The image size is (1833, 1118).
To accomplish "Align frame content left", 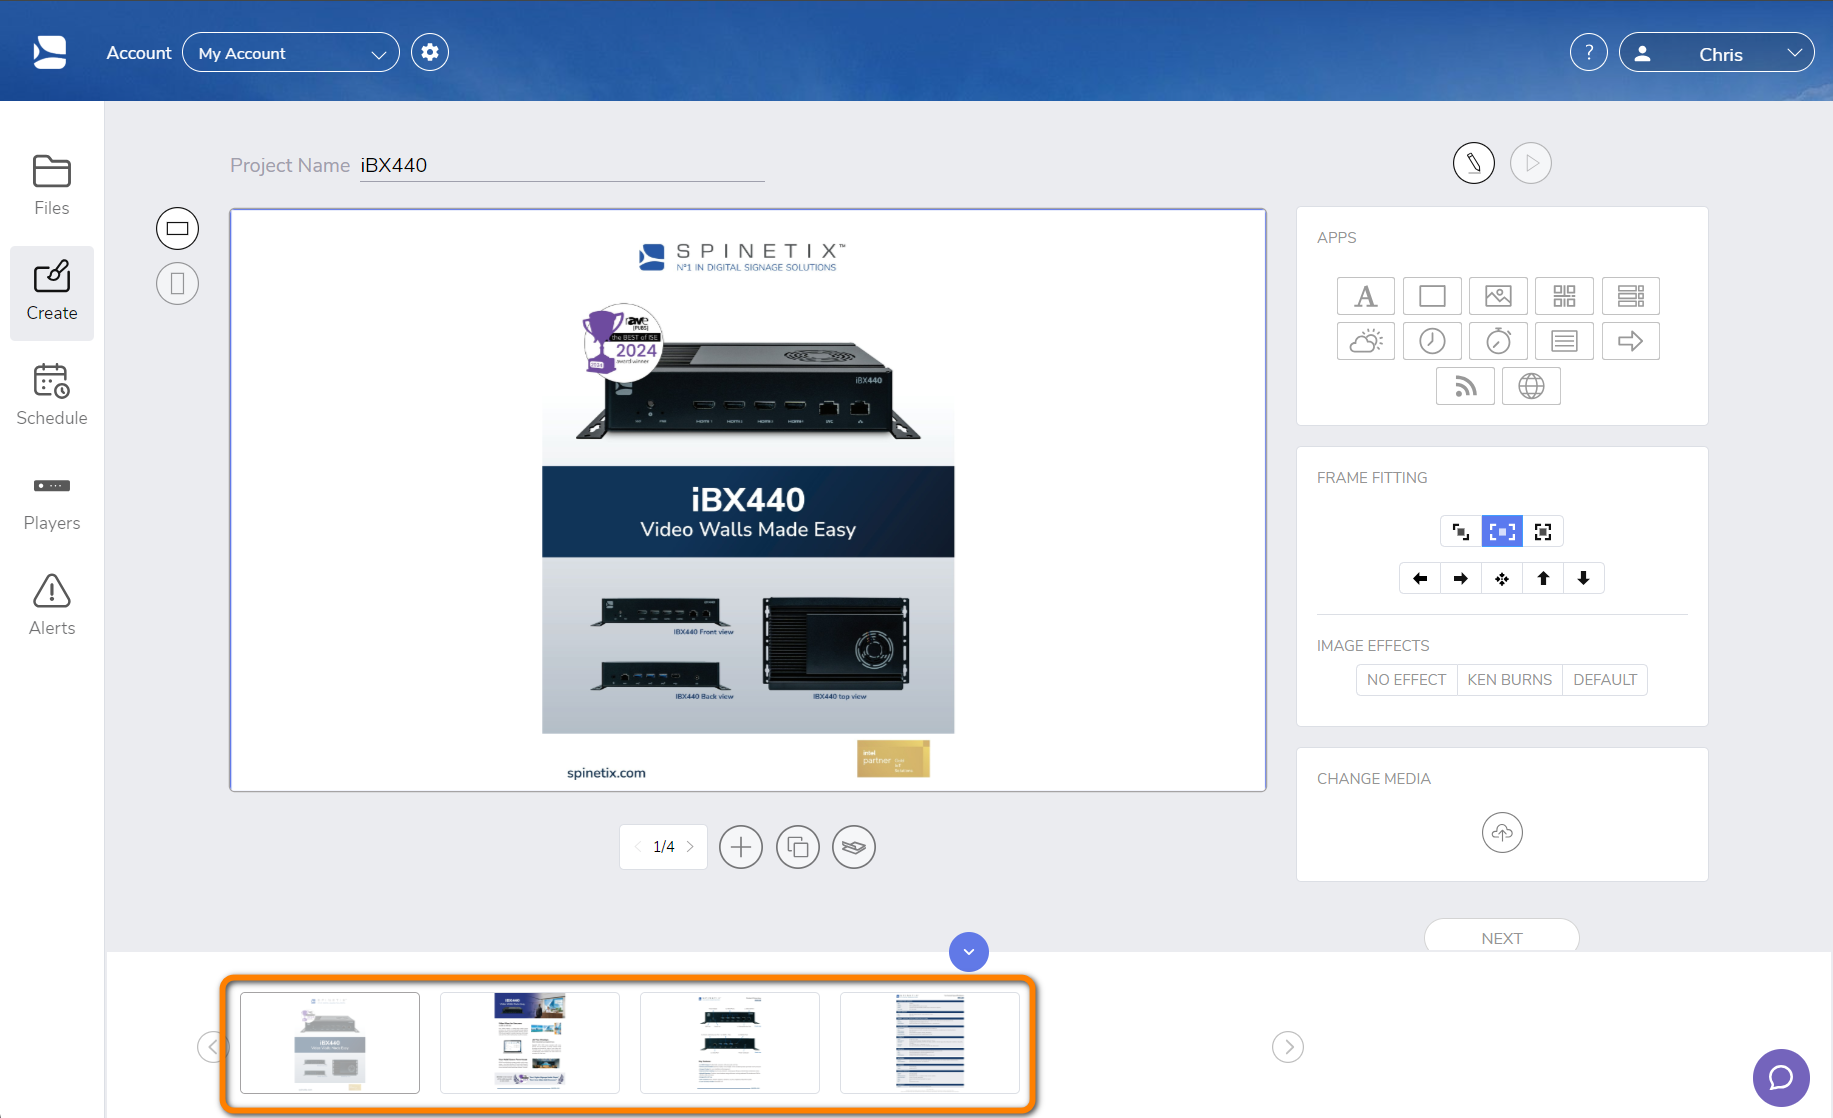I will (1420, 578).
